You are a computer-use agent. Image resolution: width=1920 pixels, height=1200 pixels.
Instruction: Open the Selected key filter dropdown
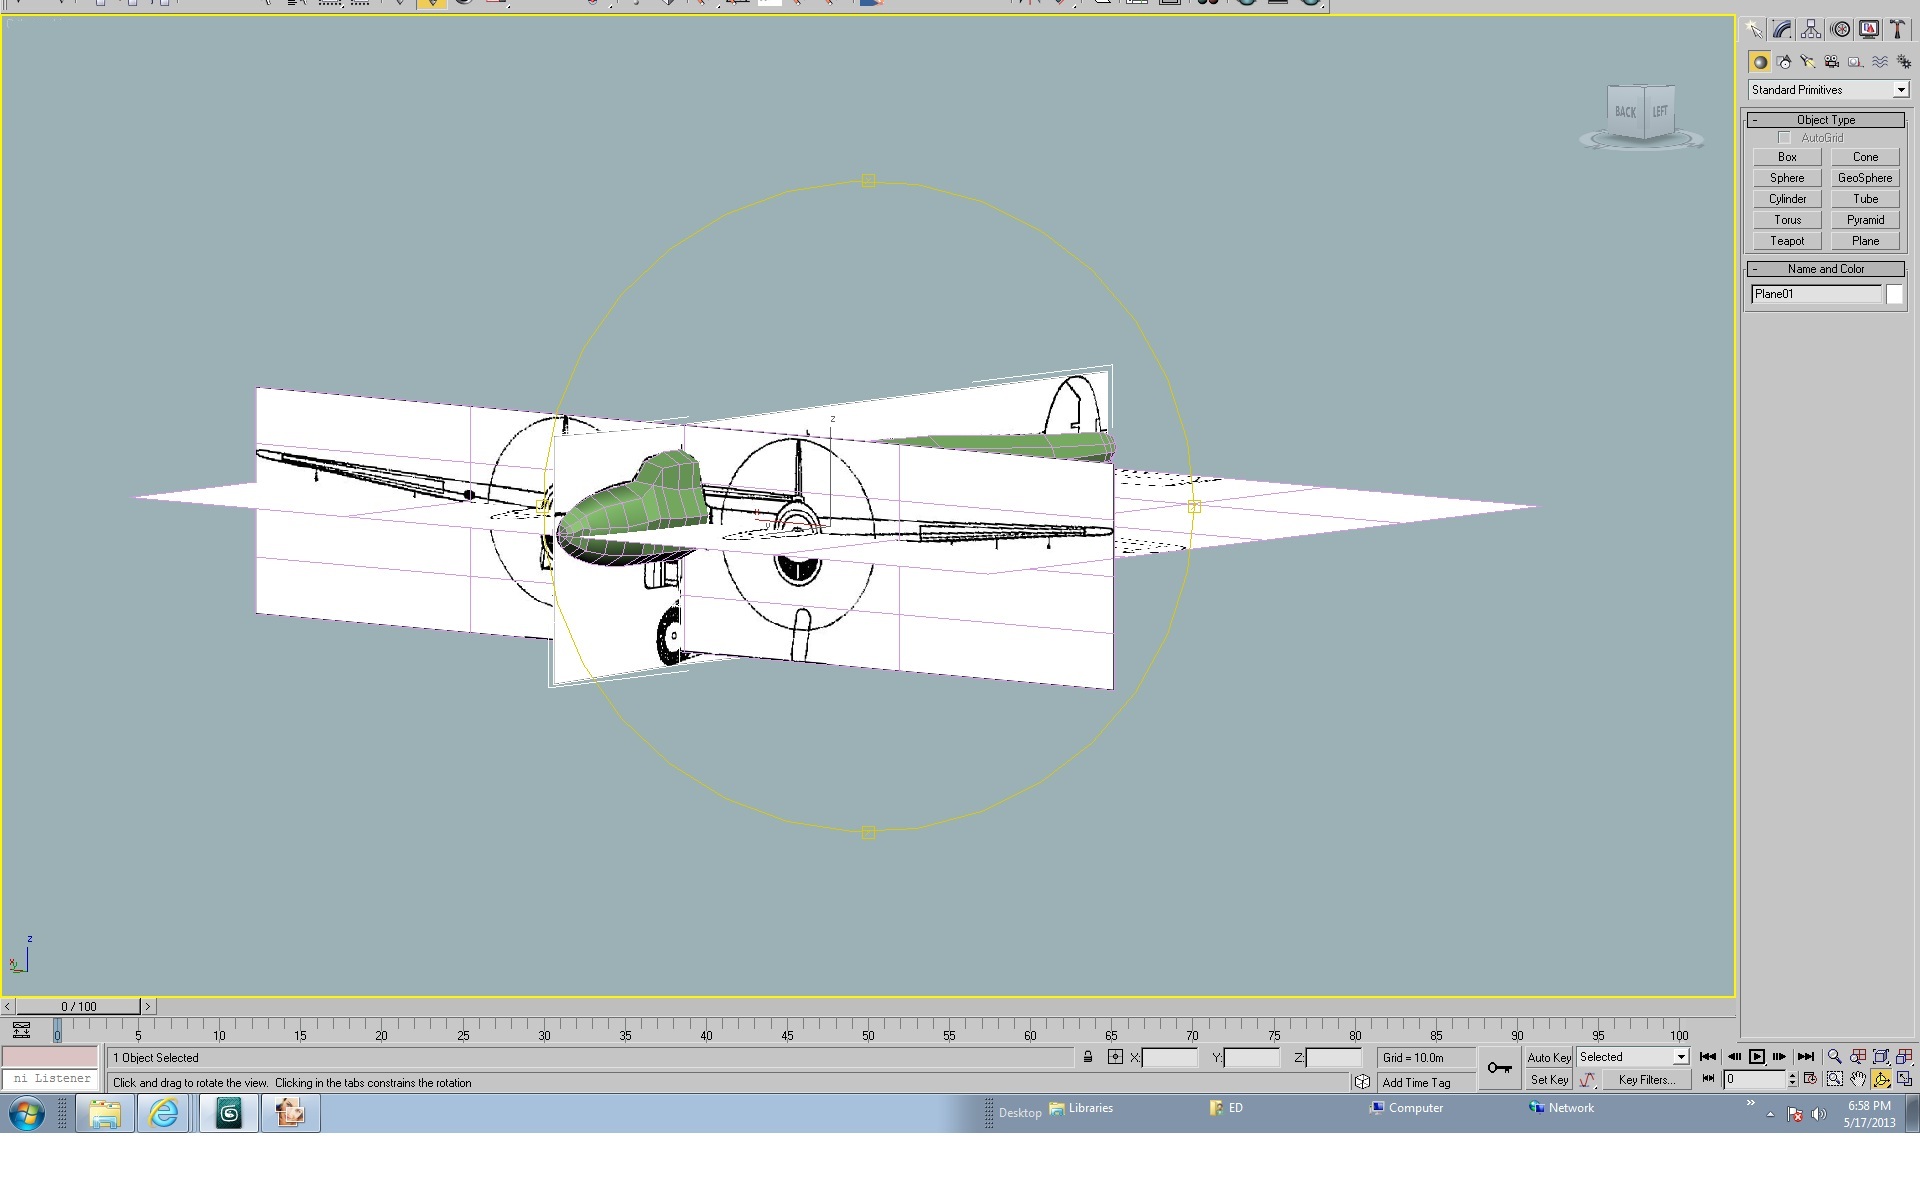(x=1633, y=1057)
